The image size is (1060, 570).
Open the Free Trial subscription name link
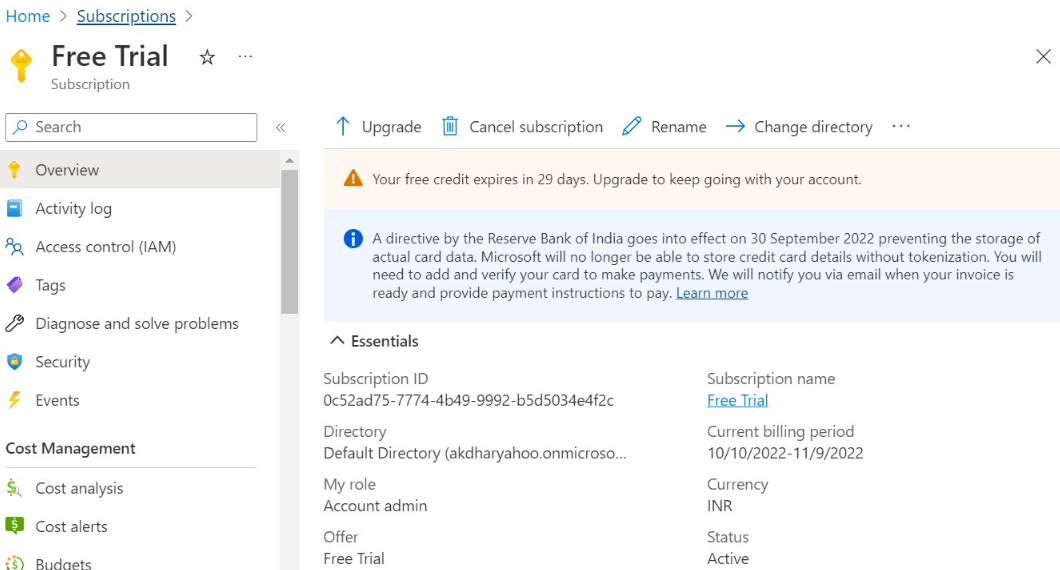[x=738, y=400]
